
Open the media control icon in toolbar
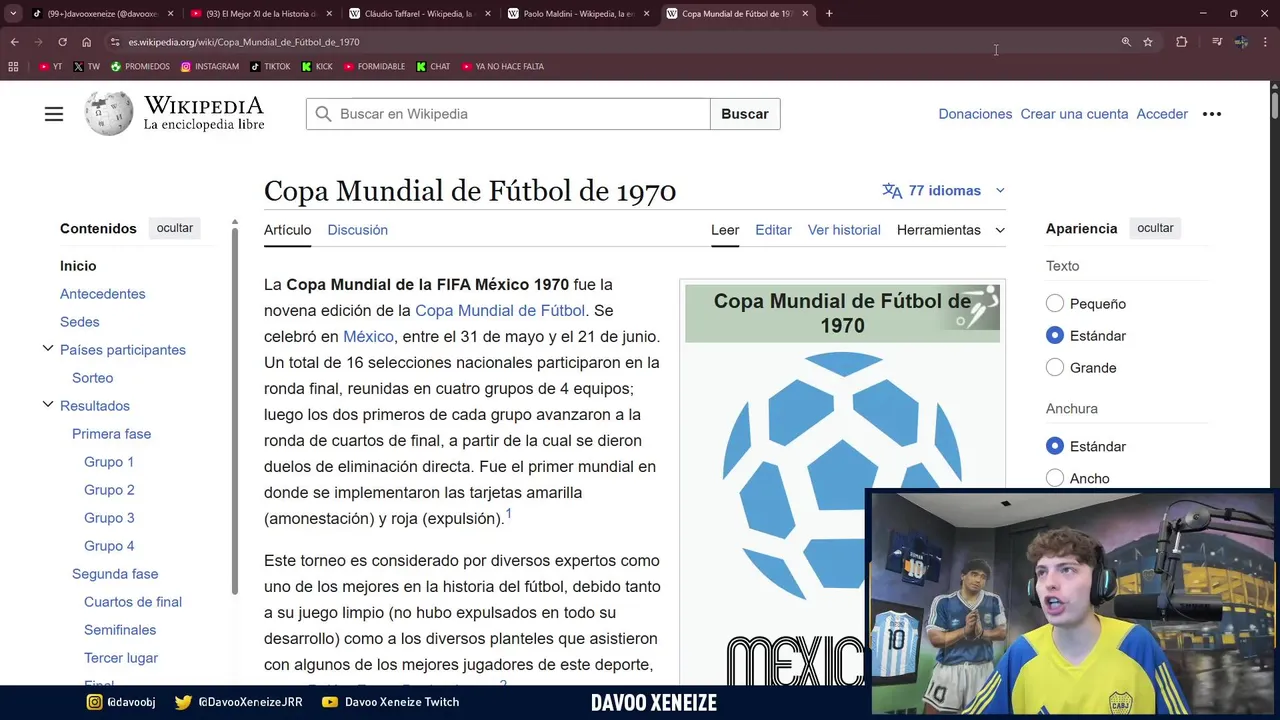pos(1217,42)
